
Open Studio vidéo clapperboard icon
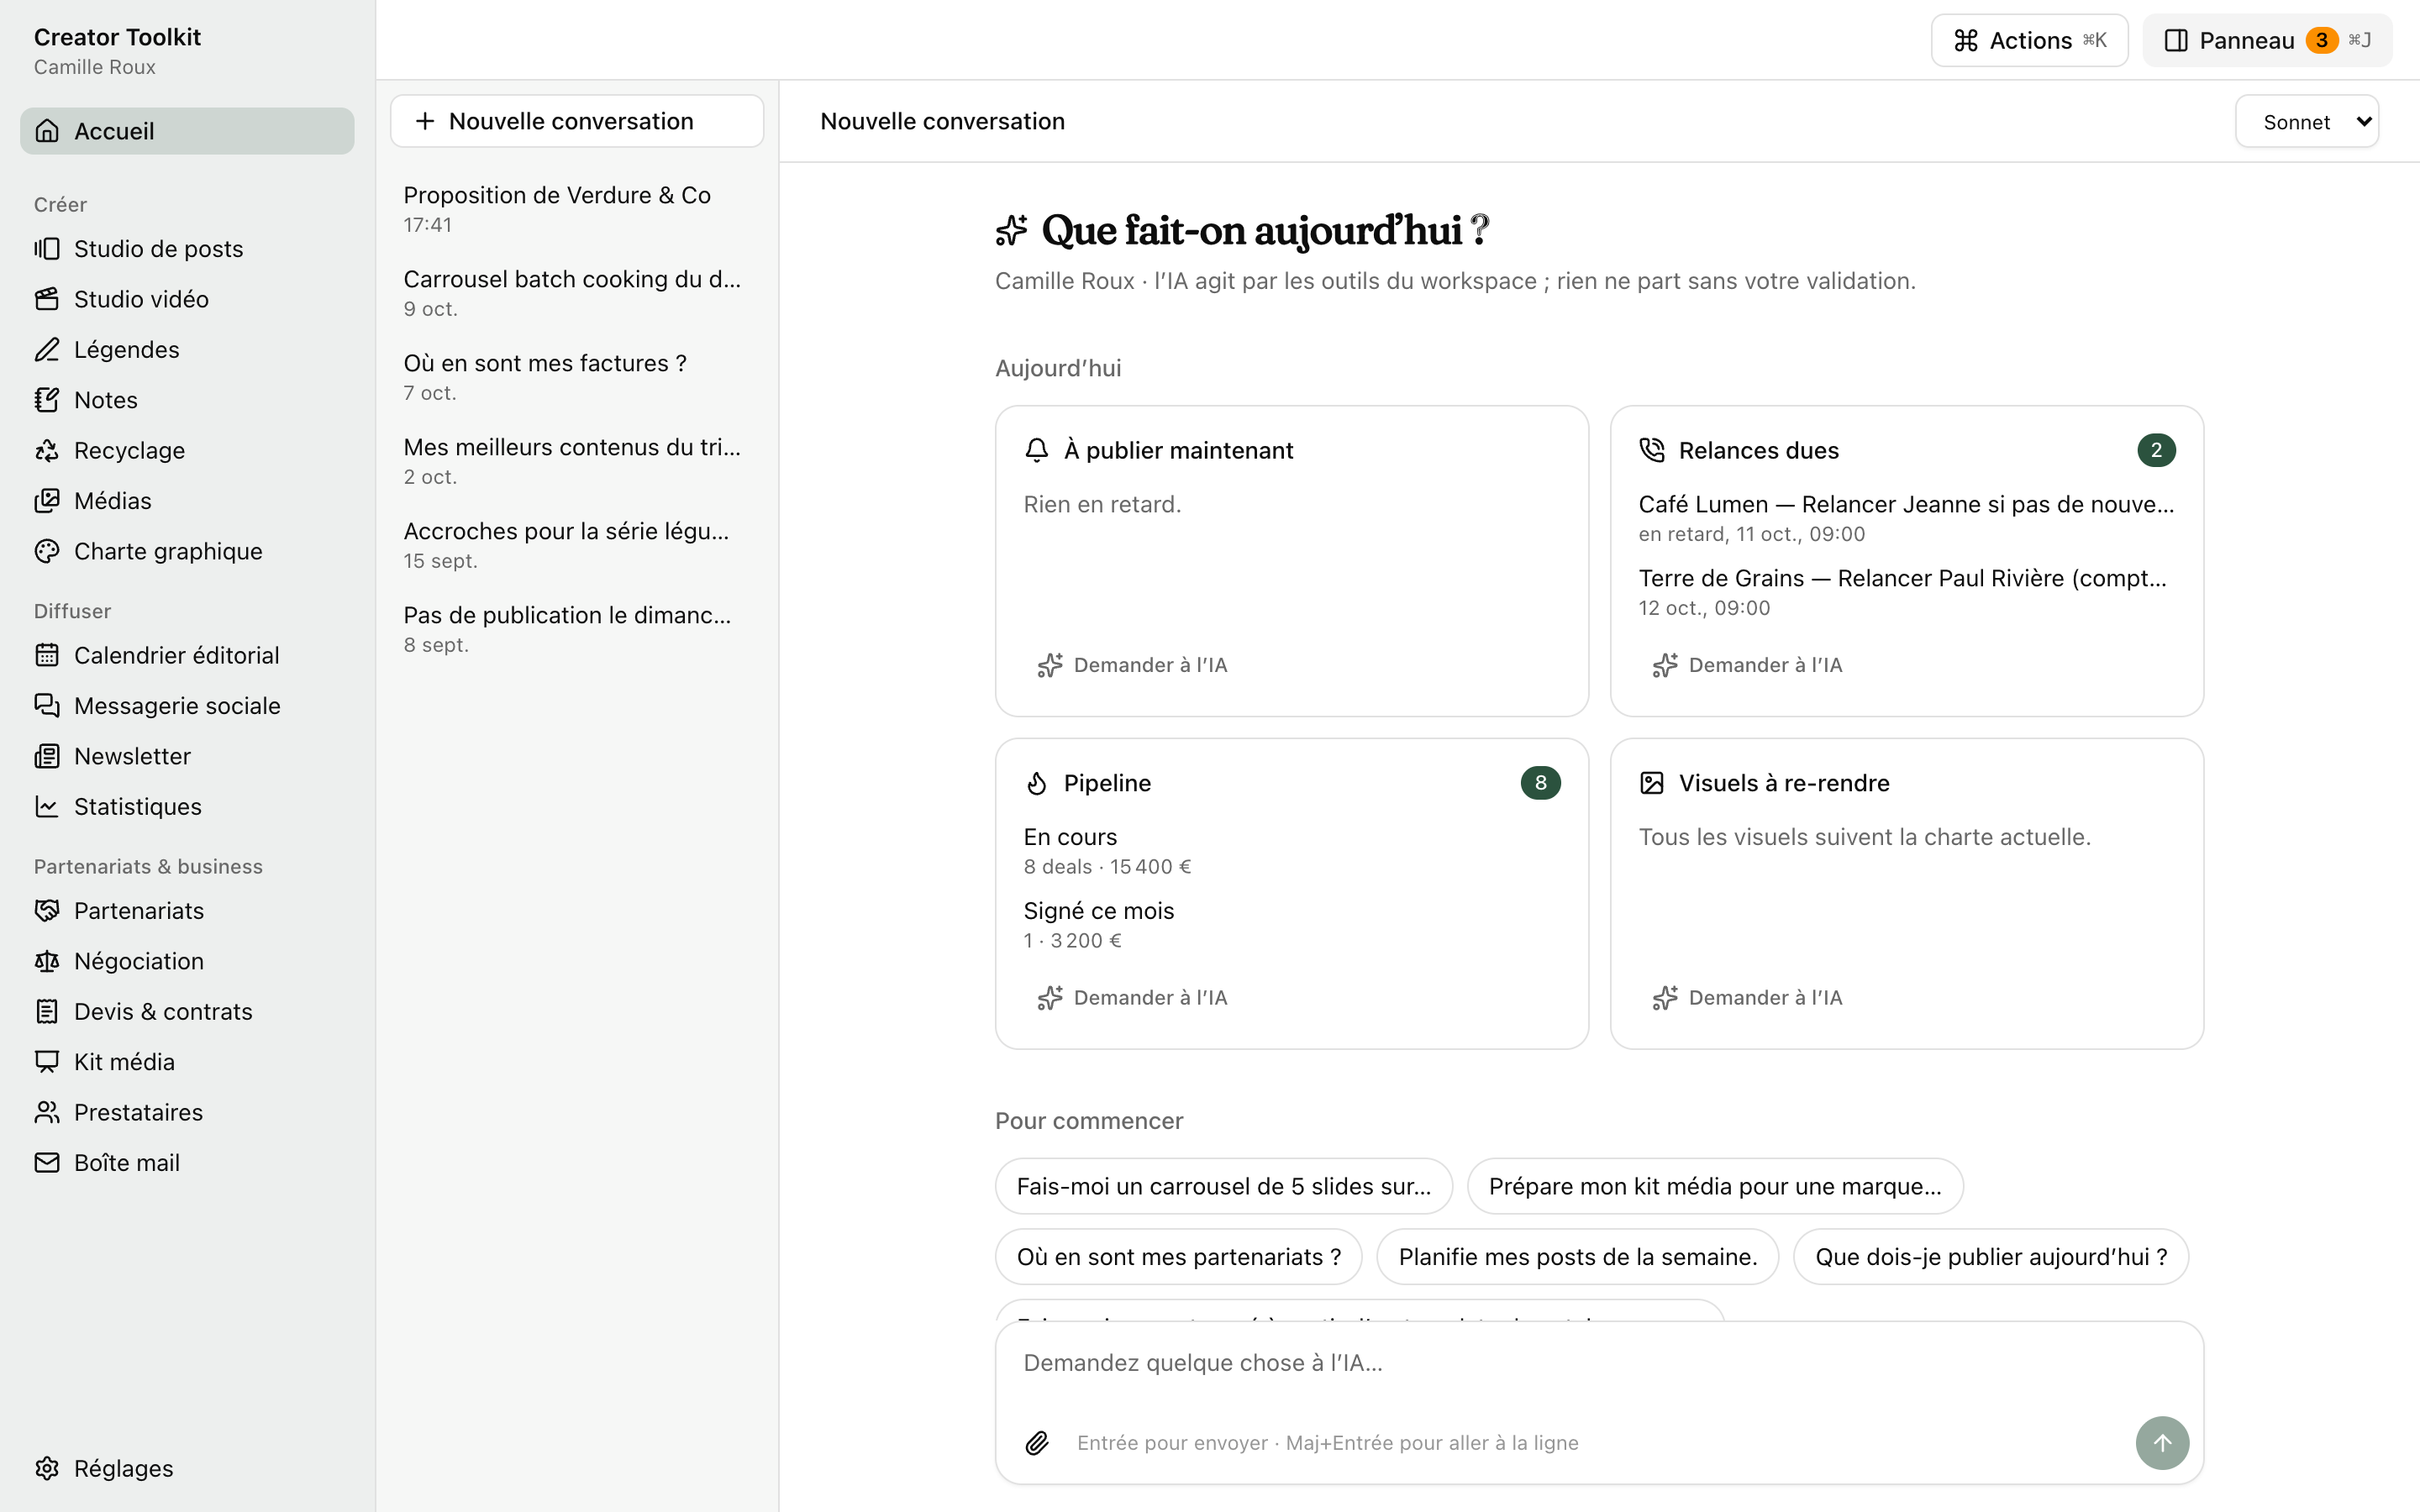coord(47,299)
